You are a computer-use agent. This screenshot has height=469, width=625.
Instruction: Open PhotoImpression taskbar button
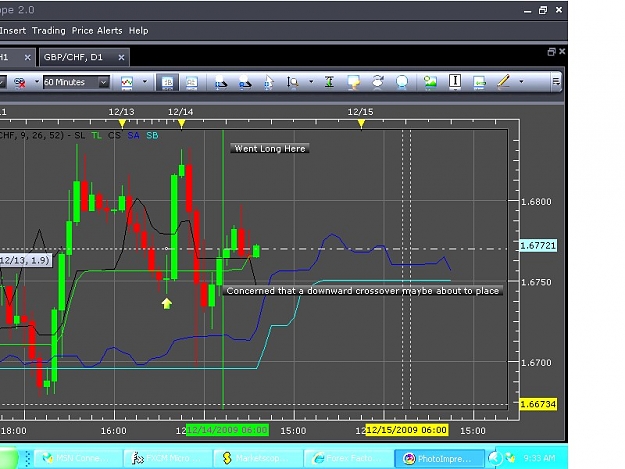pos(439,458)
